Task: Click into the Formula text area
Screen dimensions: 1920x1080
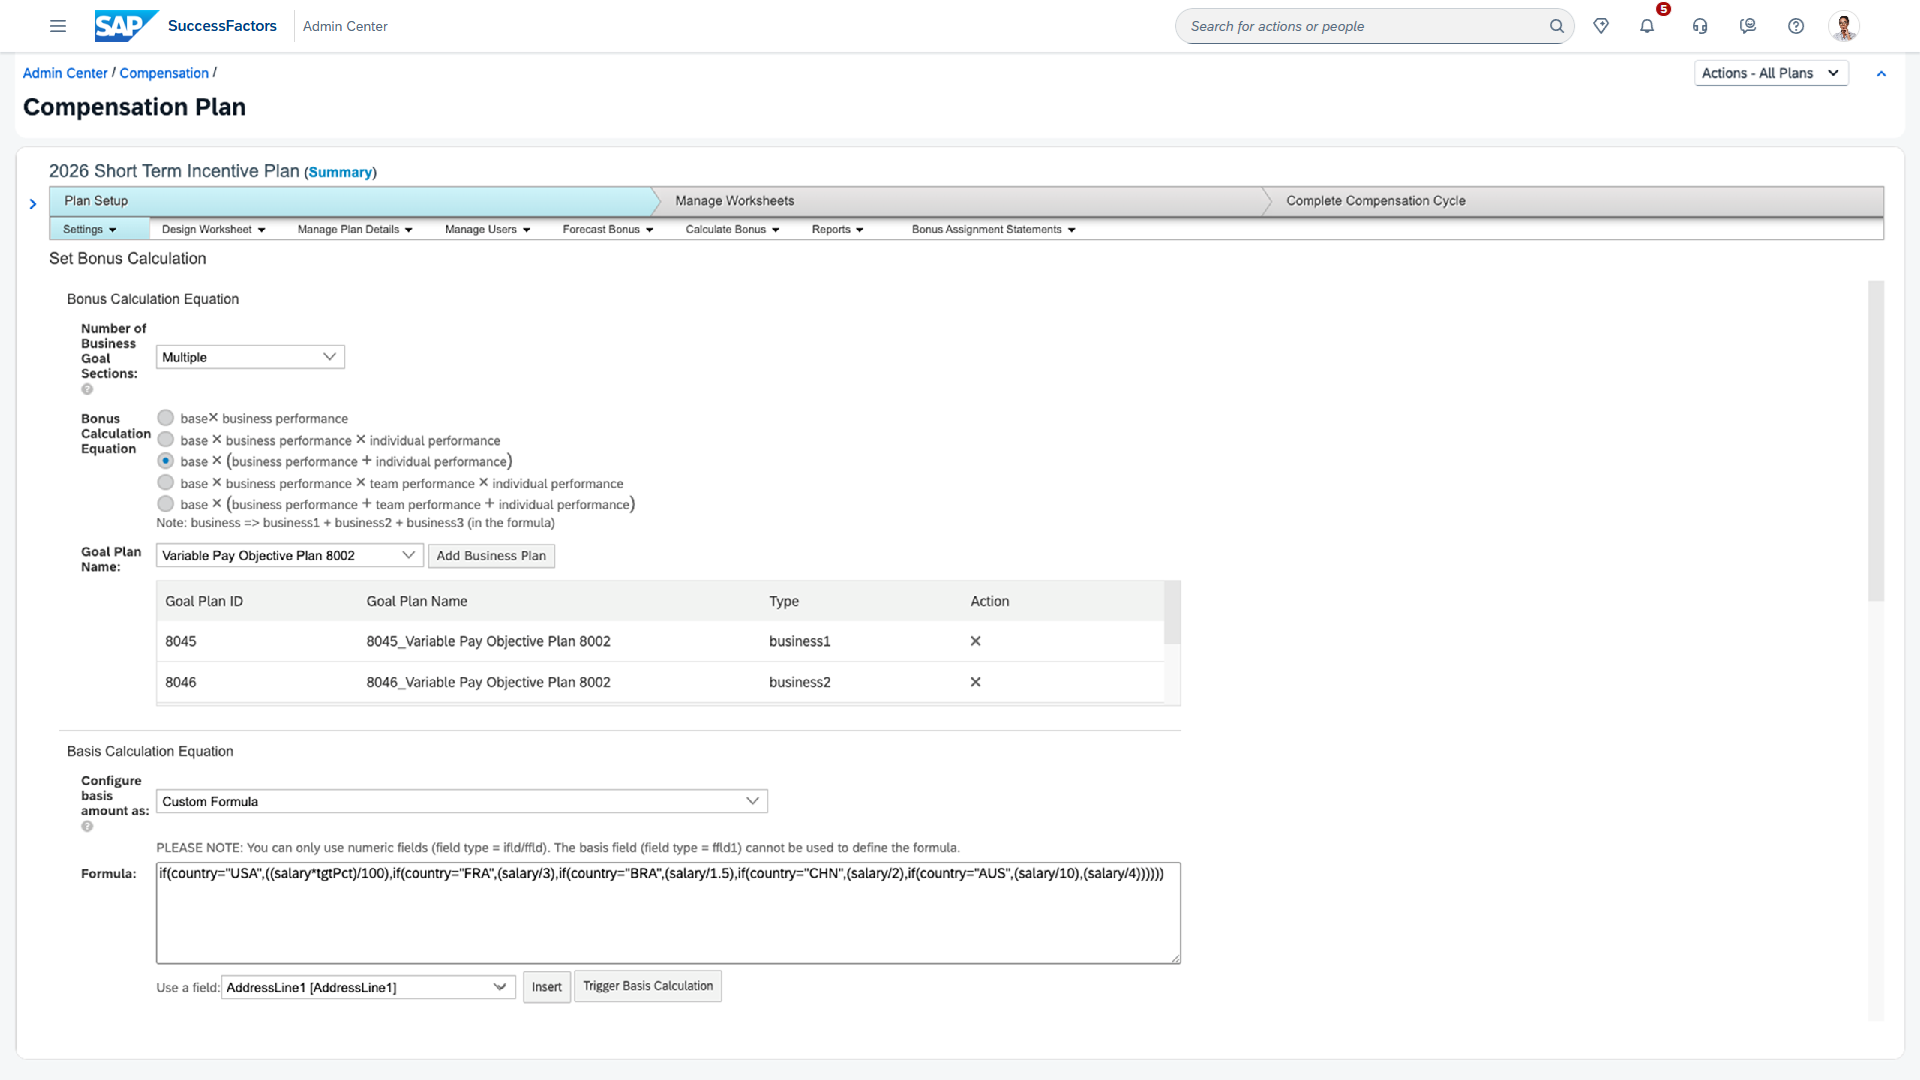Action: [668, 913]
